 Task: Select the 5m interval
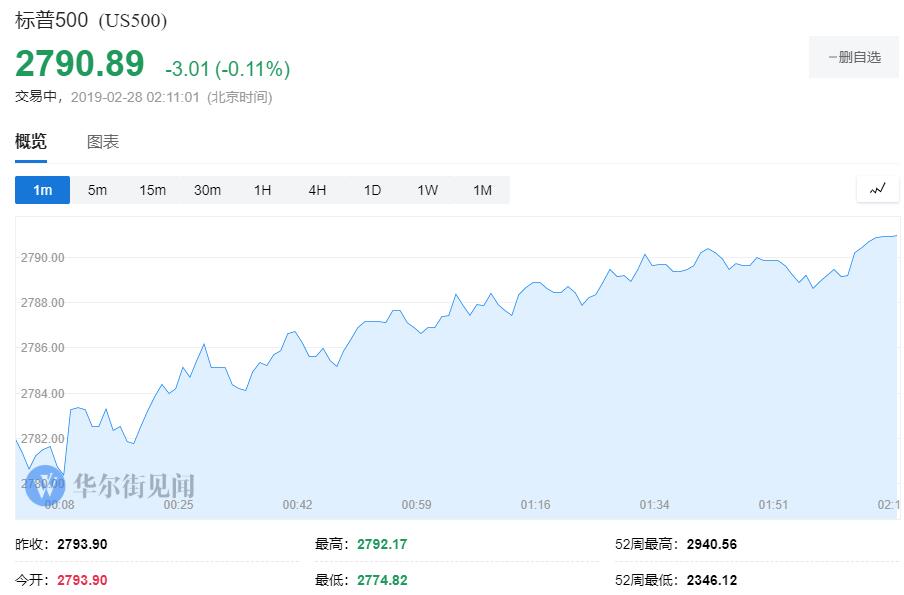click(97, 190)
